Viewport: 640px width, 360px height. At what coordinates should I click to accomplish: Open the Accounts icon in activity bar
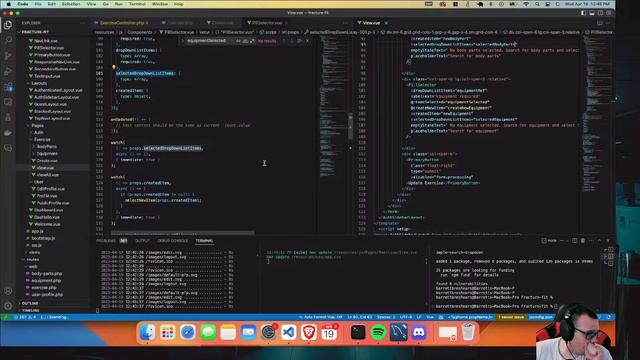tap(8, 291)
